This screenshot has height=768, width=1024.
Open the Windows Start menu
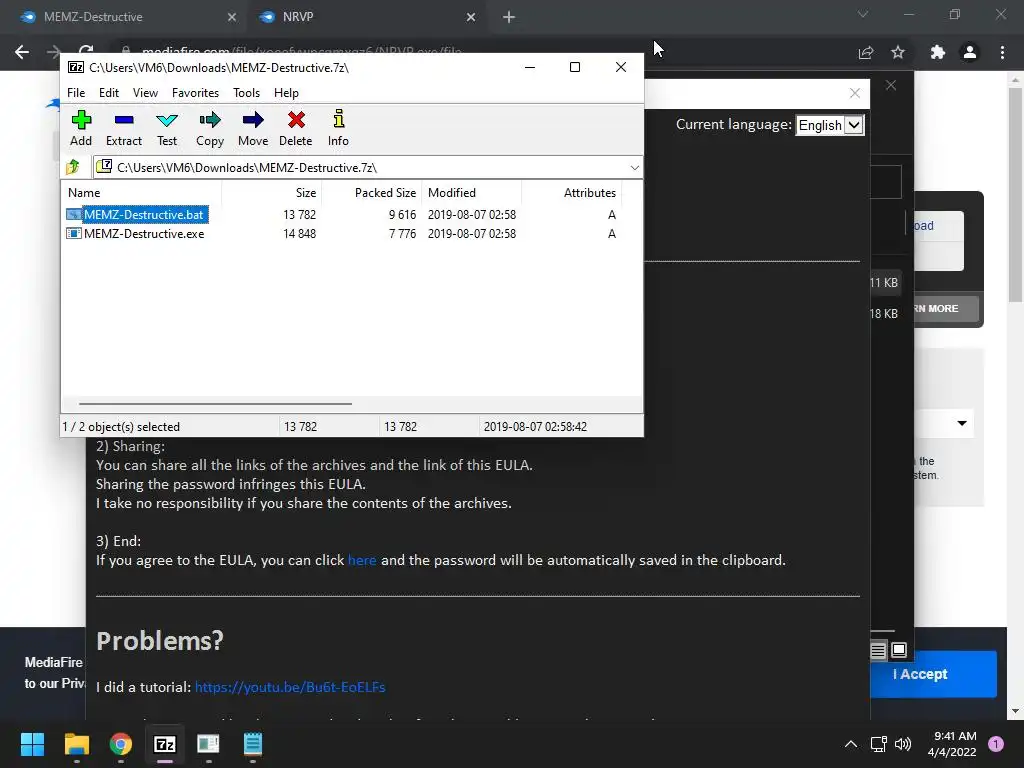point(32,744)
